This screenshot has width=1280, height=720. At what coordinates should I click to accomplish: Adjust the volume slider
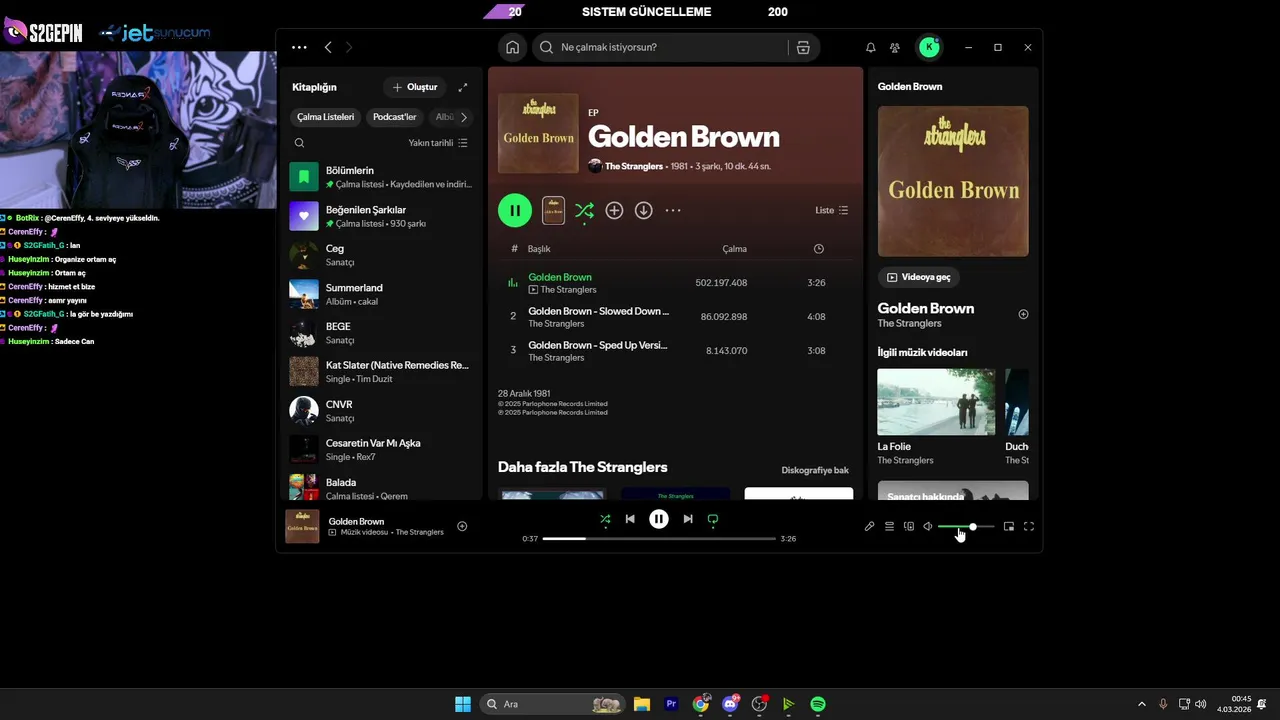[966, 526]
